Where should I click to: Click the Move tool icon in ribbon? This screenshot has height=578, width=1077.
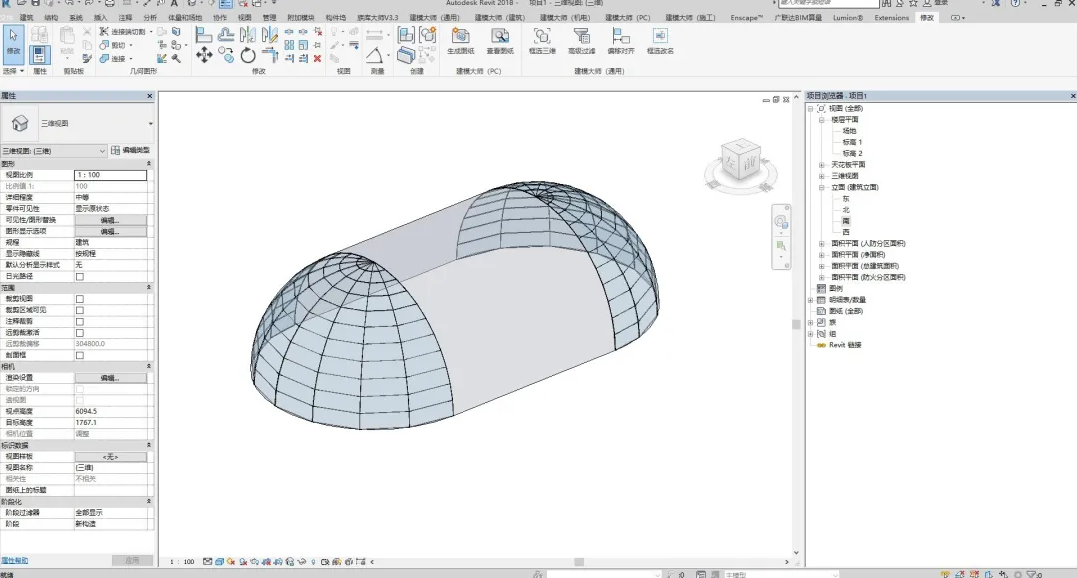pos(204,56)
